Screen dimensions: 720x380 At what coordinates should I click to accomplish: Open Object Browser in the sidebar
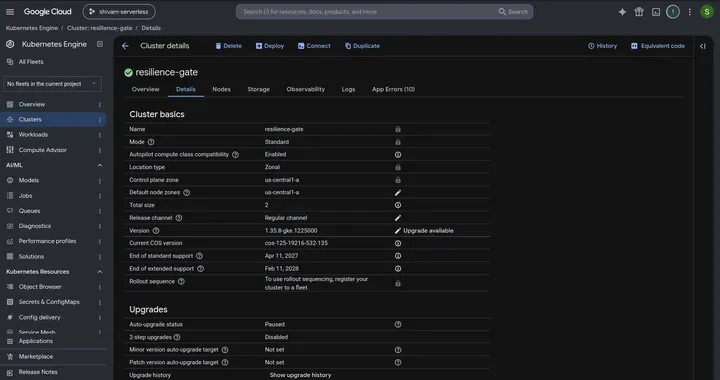[40, 287]
